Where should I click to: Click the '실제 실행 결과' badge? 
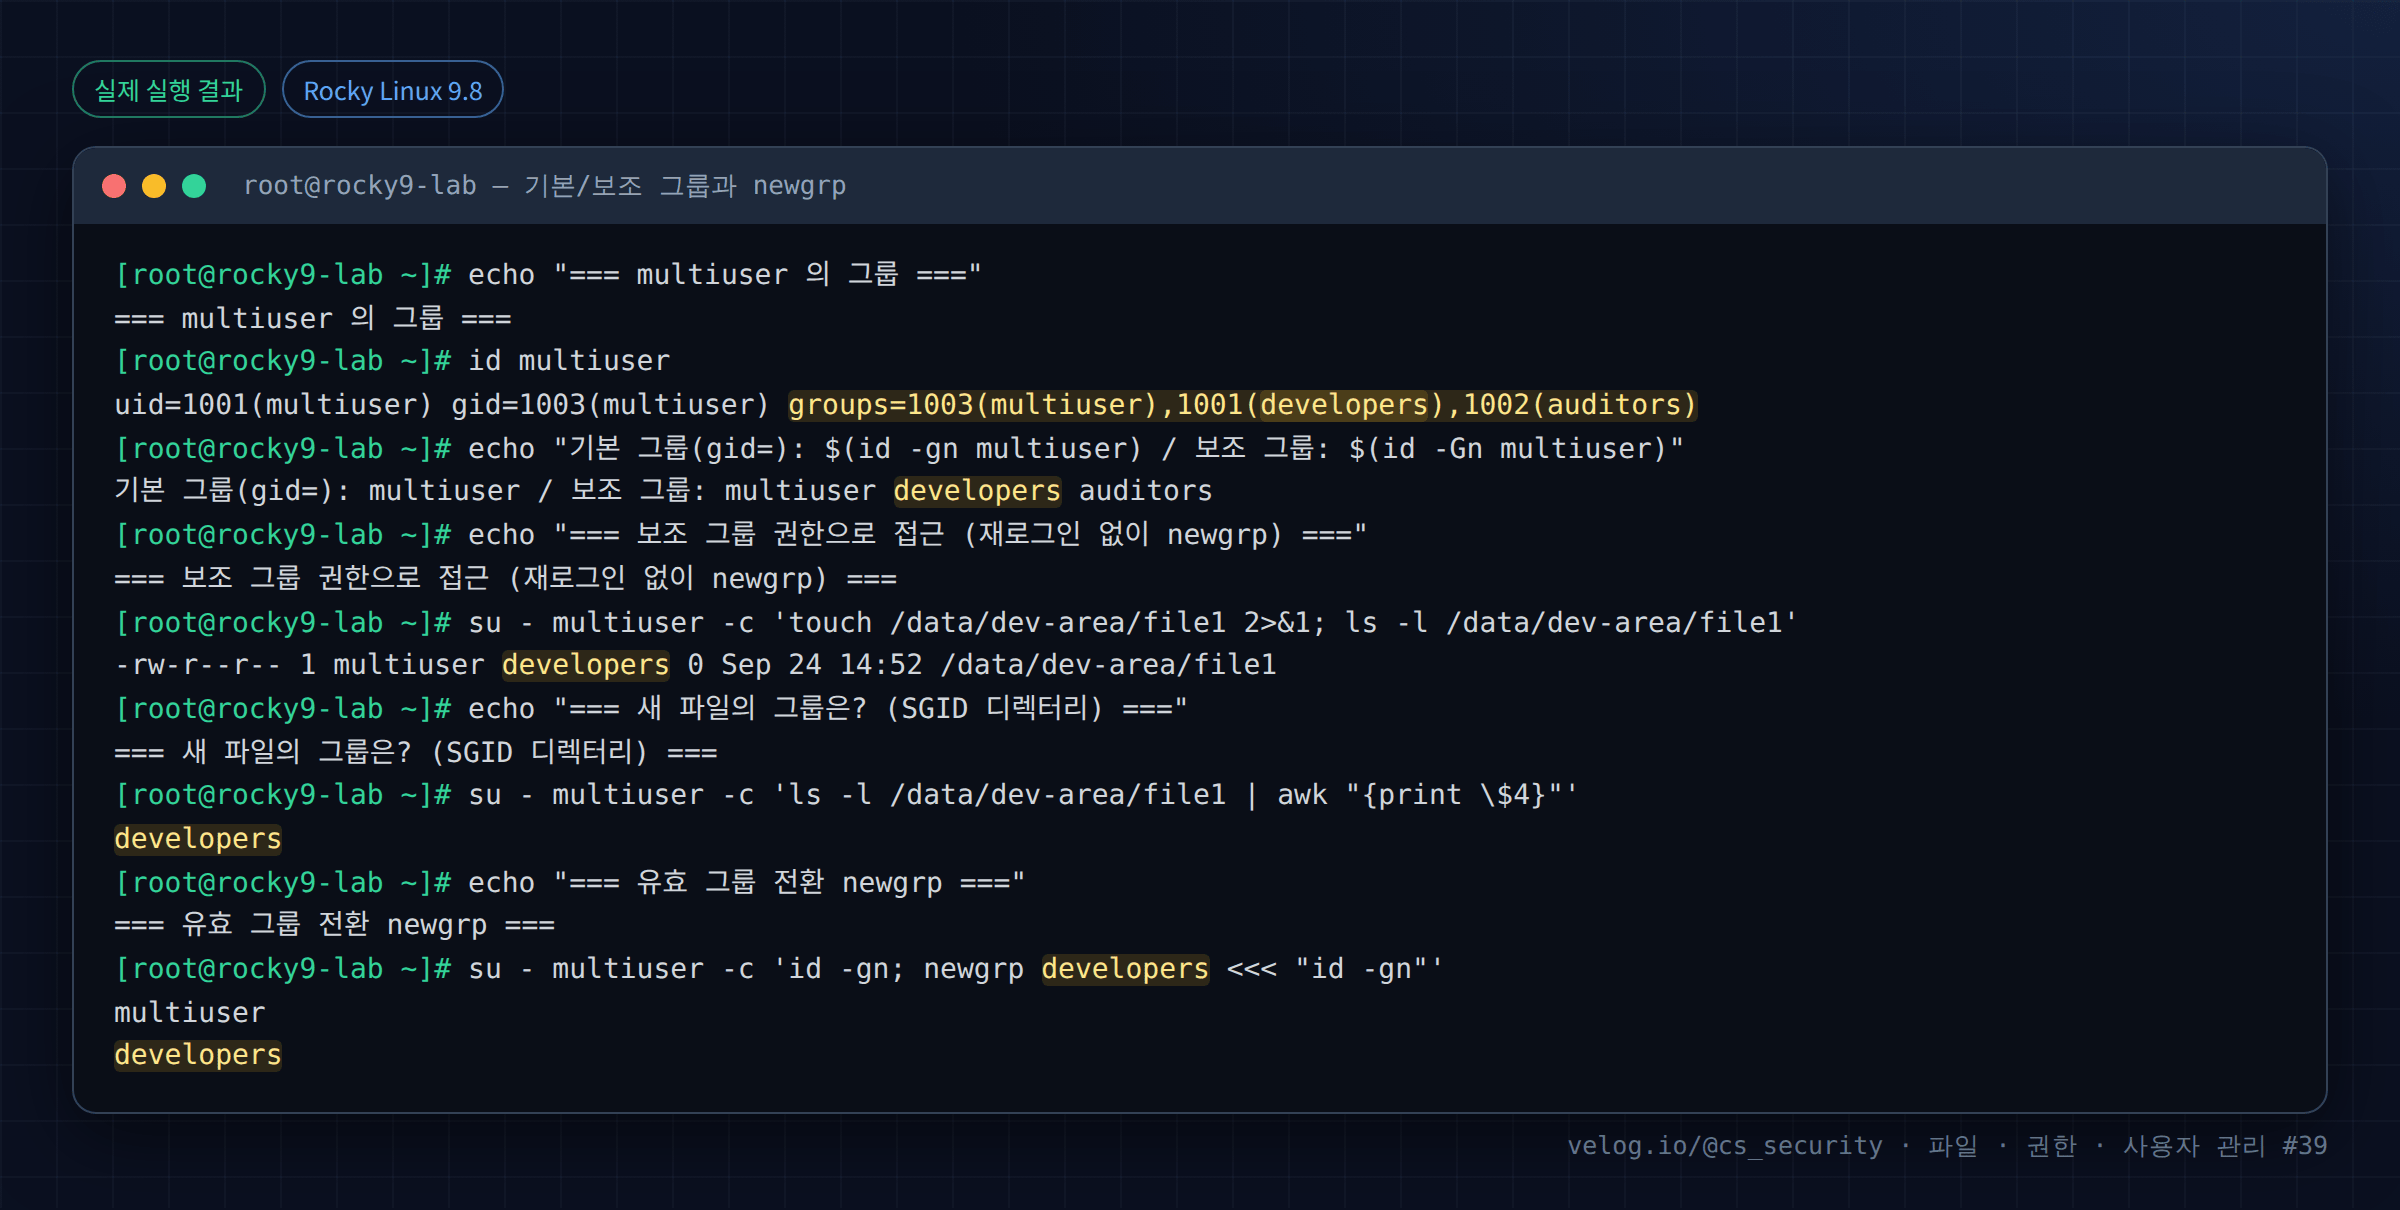[x=169, y=90]
